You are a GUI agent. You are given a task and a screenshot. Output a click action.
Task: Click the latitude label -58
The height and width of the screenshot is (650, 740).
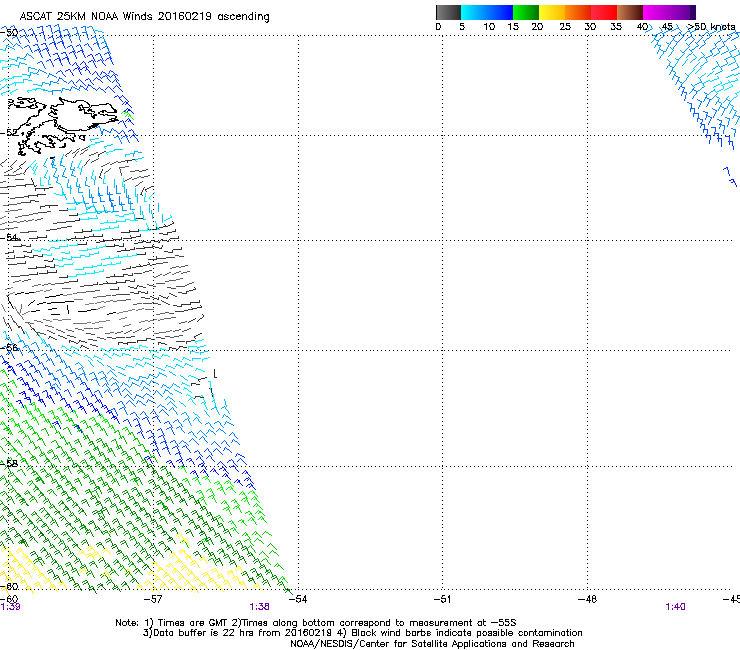[x=9, y=464]
